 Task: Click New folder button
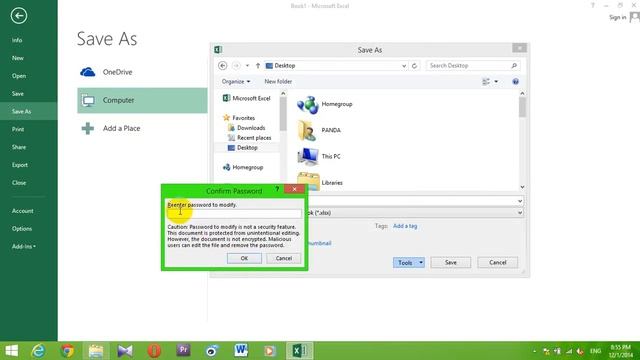pyautogui.click(x=278, y=82)
